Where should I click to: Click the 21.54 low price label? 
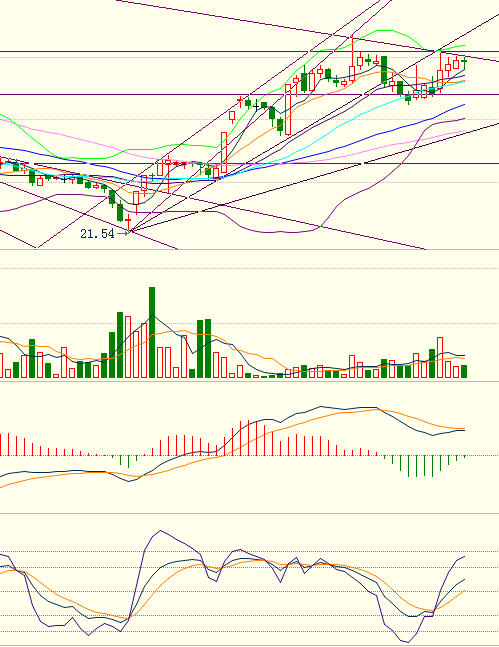tap(97, 234)
